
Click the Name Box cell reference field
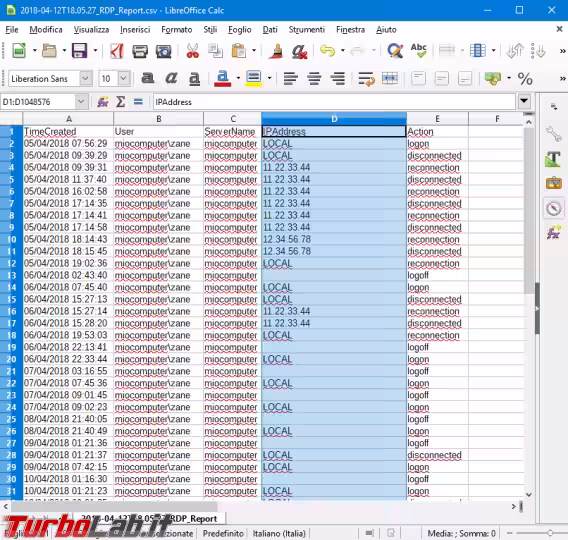38,102
